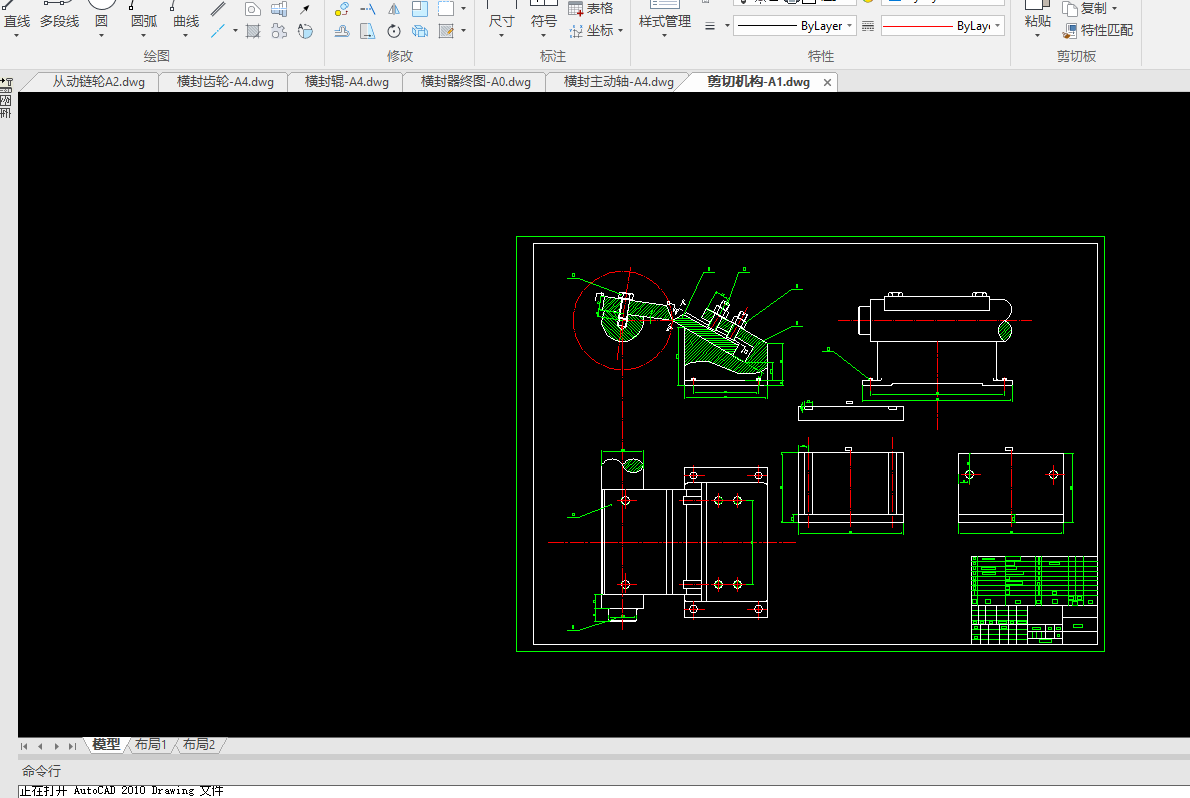Click the lineweight icon in 特性 group
Viewport: 1190px width, 798px height.
tap(710, 26)
